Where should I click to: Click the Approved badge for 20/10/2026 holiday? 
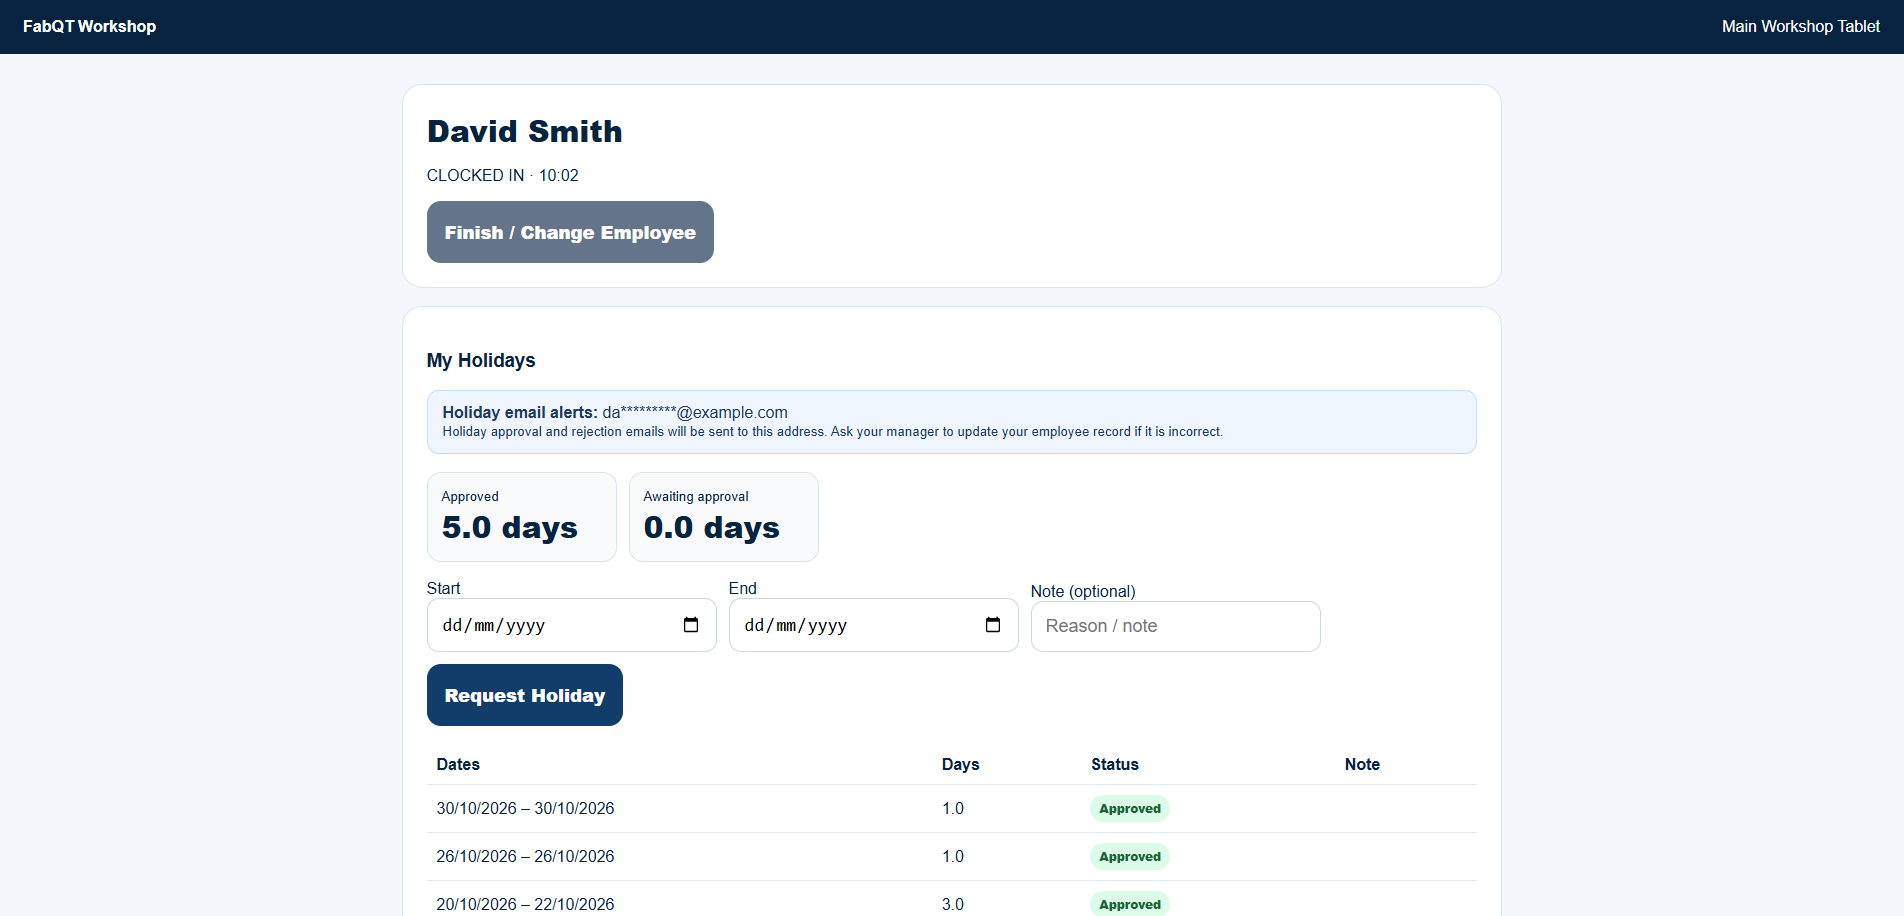1130,903
